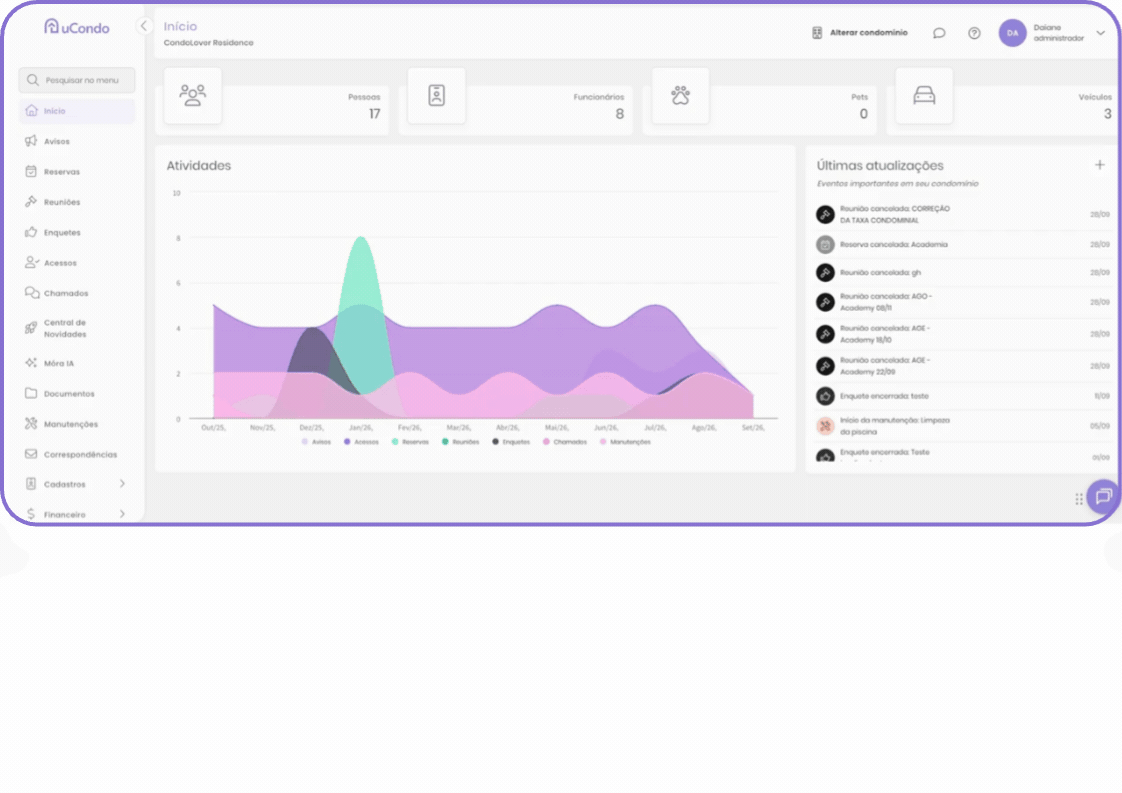Screen dimensions: 1122x793
Task: Select Início in the sidebar
Action: 77,111
